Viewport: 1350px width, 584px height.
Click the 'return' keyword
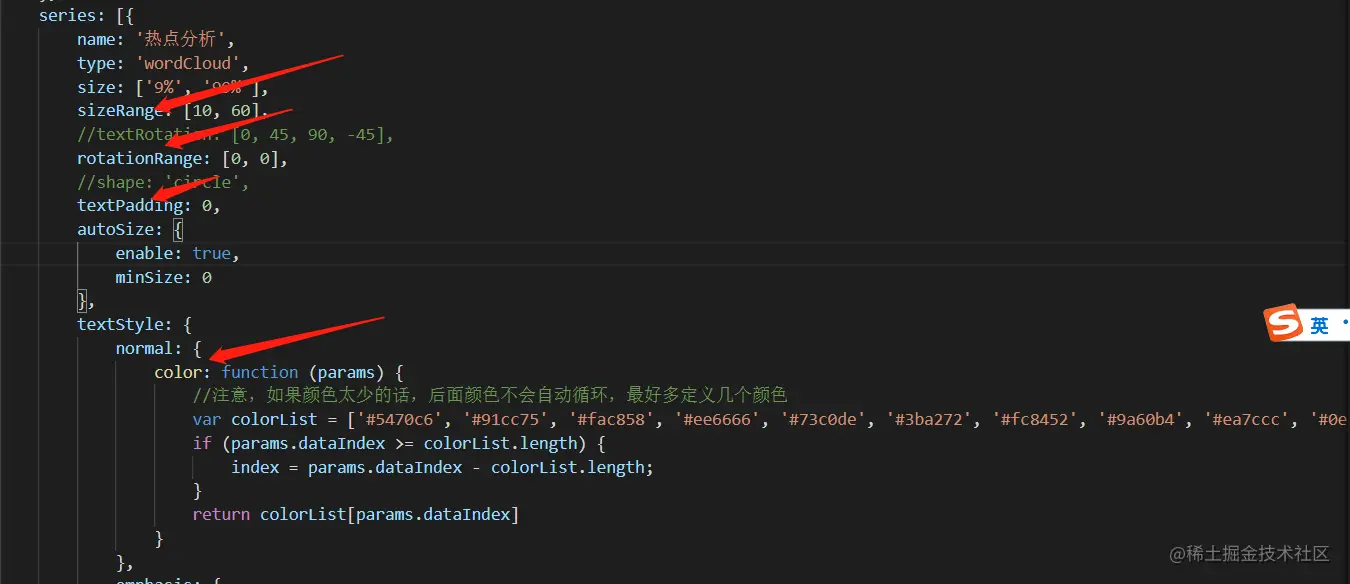[x=221, y=515]
